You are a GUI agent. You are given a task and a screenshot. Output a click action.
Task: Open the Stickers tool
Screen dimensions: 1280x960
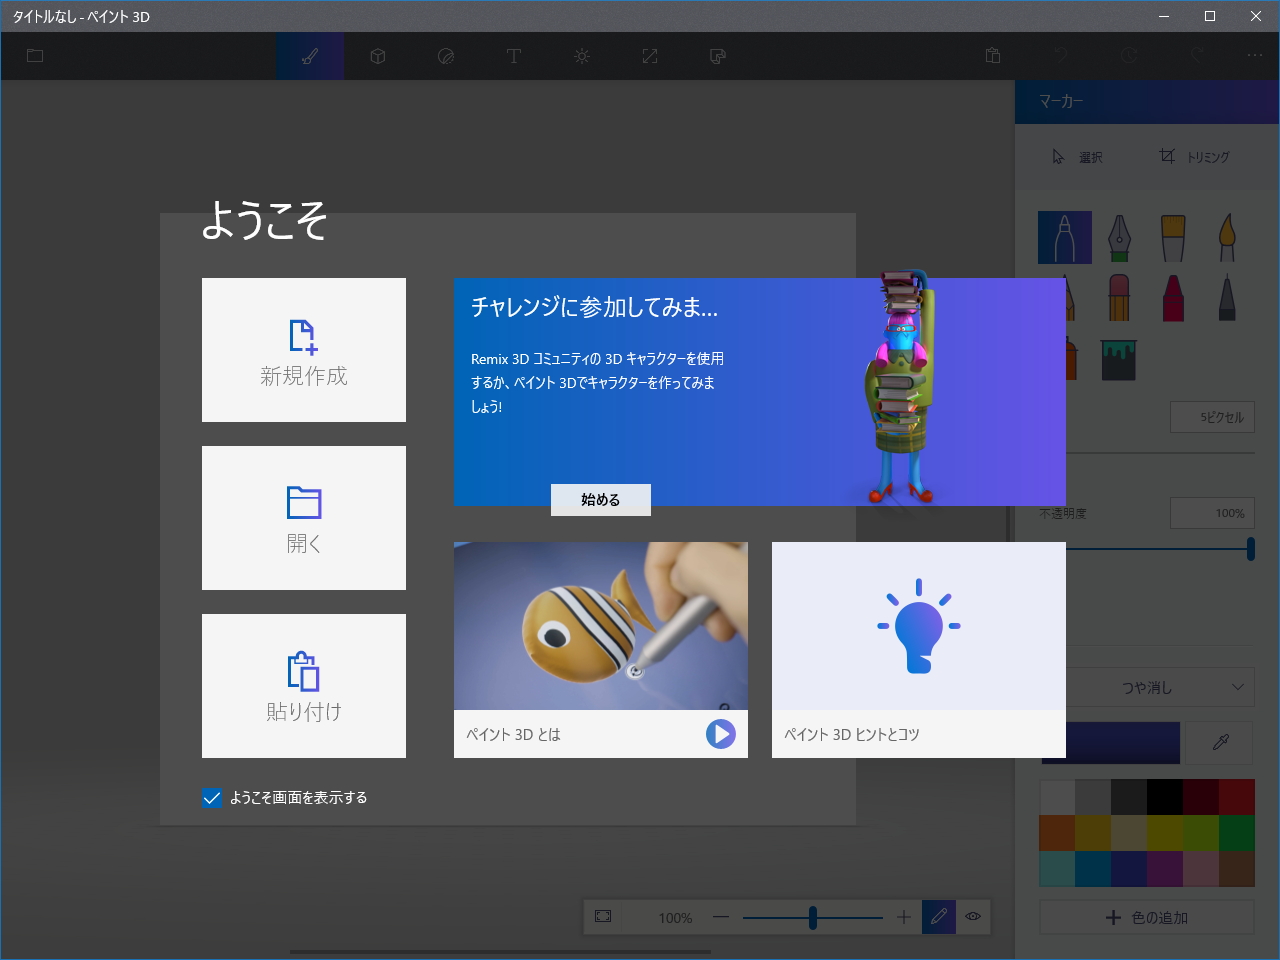pyautogui.click(x=446, y=56)
